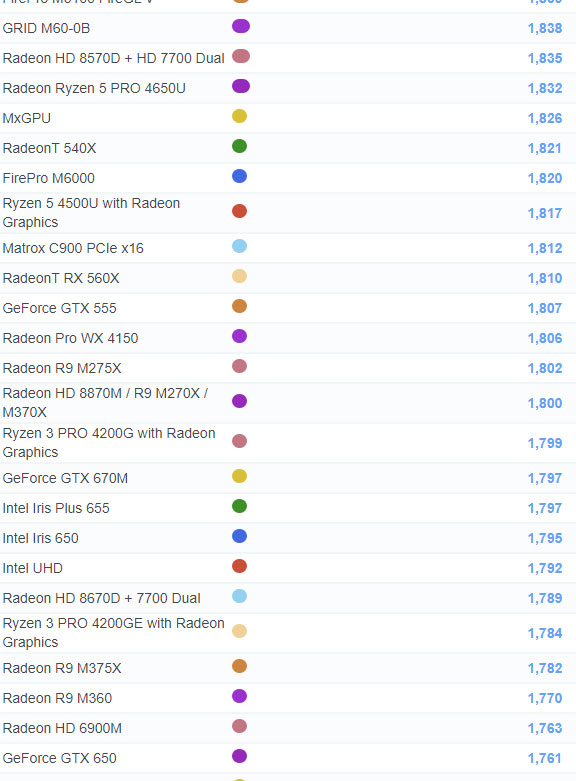The height and width of the screenshot is (781, 576).
Task: Open Ryzen 3 PRO 4200GE with Radeon Graphics
Action: [x=114, y=633]
